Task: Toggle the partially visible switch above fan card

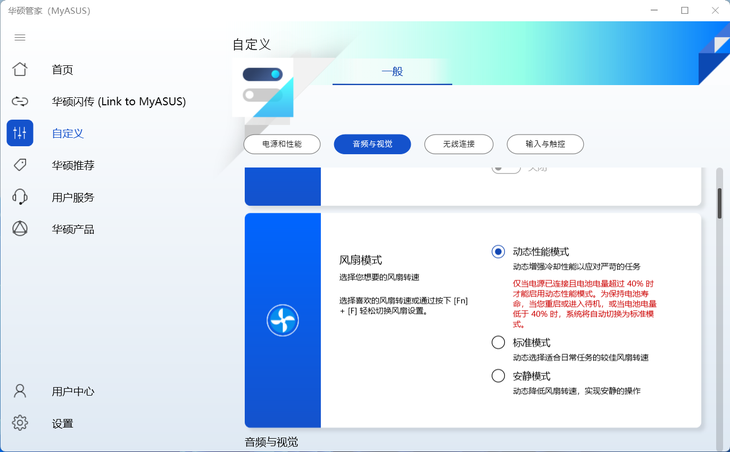Action: (506, 169)
